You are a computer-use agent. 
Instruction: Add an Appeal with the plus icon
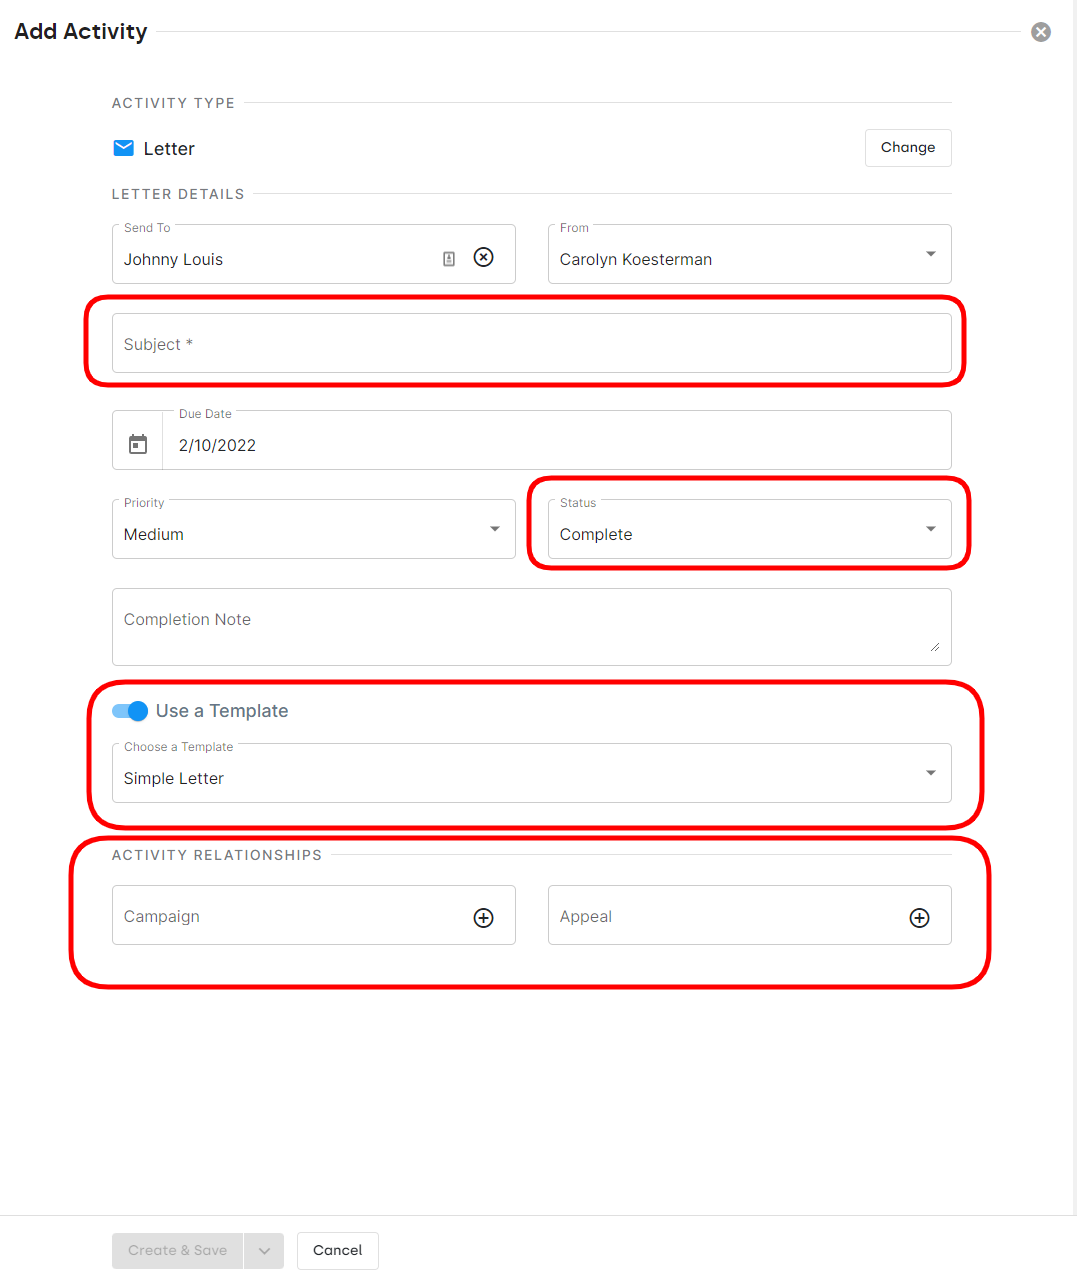pyautogui.click(x=919, y=918)
